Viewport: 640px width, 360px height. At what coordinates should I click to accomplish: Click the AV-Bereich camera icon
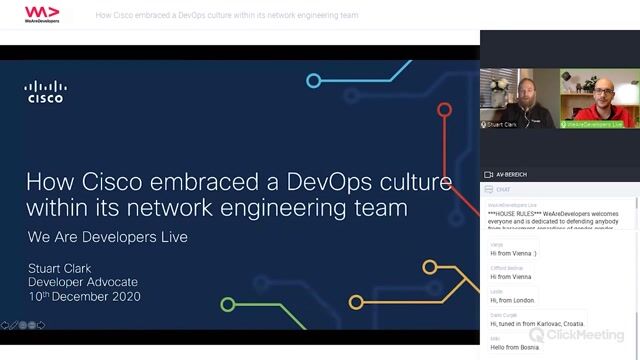coord(488,175)
